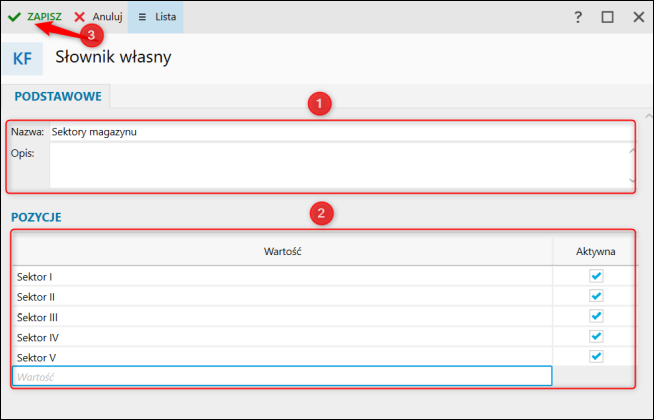The image size is (654, 420).
Task: Click the KF logo tile
Action: coord(23,58)
